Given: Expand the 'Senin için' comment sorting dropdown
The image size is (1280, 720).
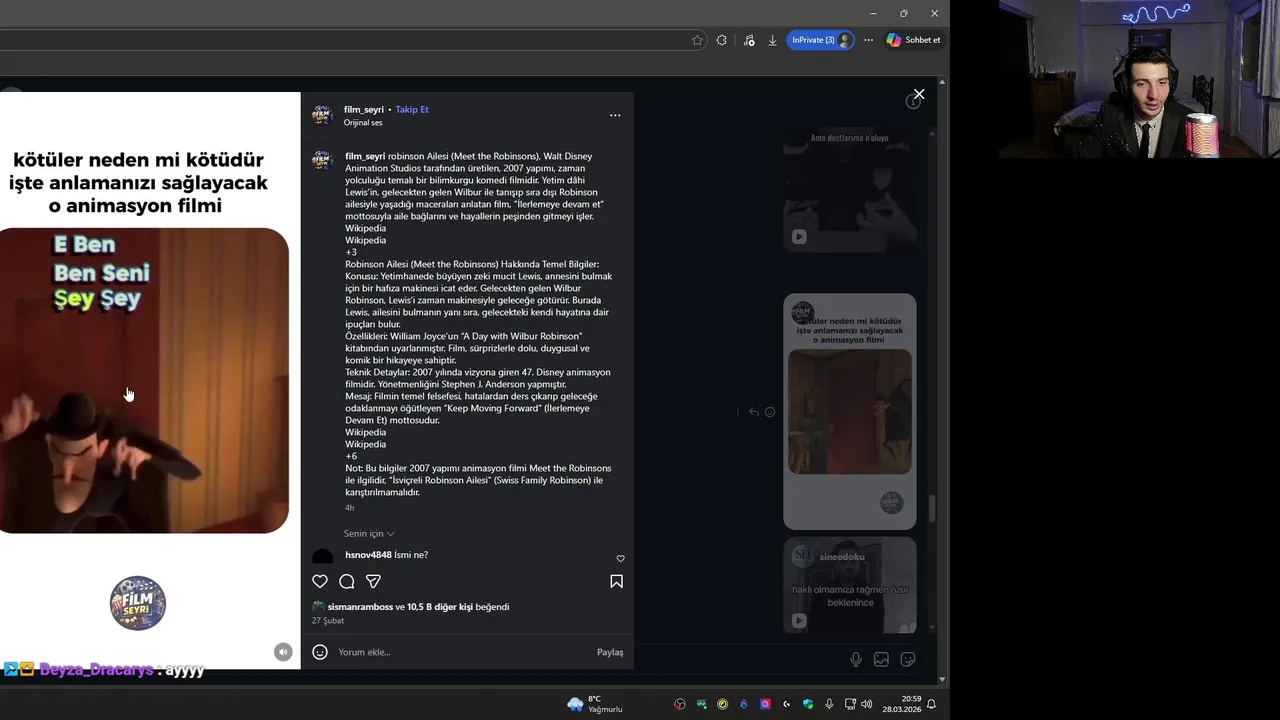Looking at the screenshot, I should point(369,534).
